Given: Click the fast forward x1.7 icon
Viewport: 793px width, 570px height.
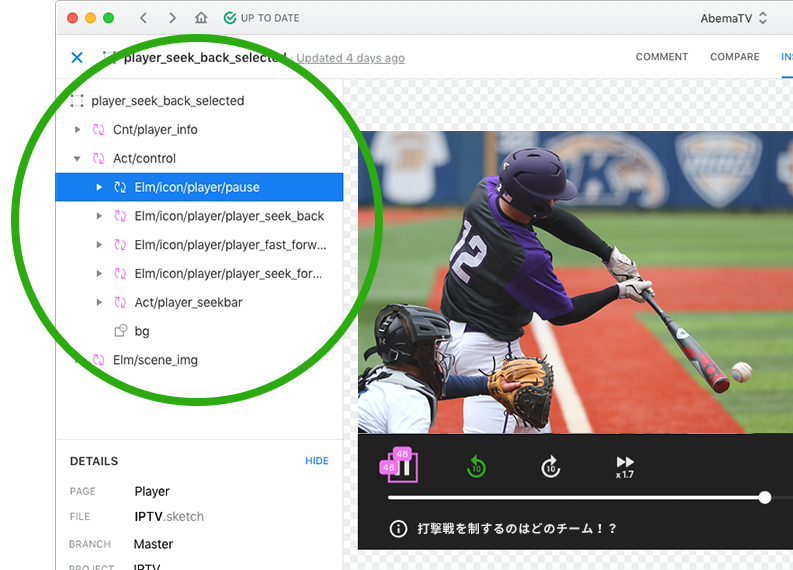Looking at the screenshot, I should [x=625, y=467].
